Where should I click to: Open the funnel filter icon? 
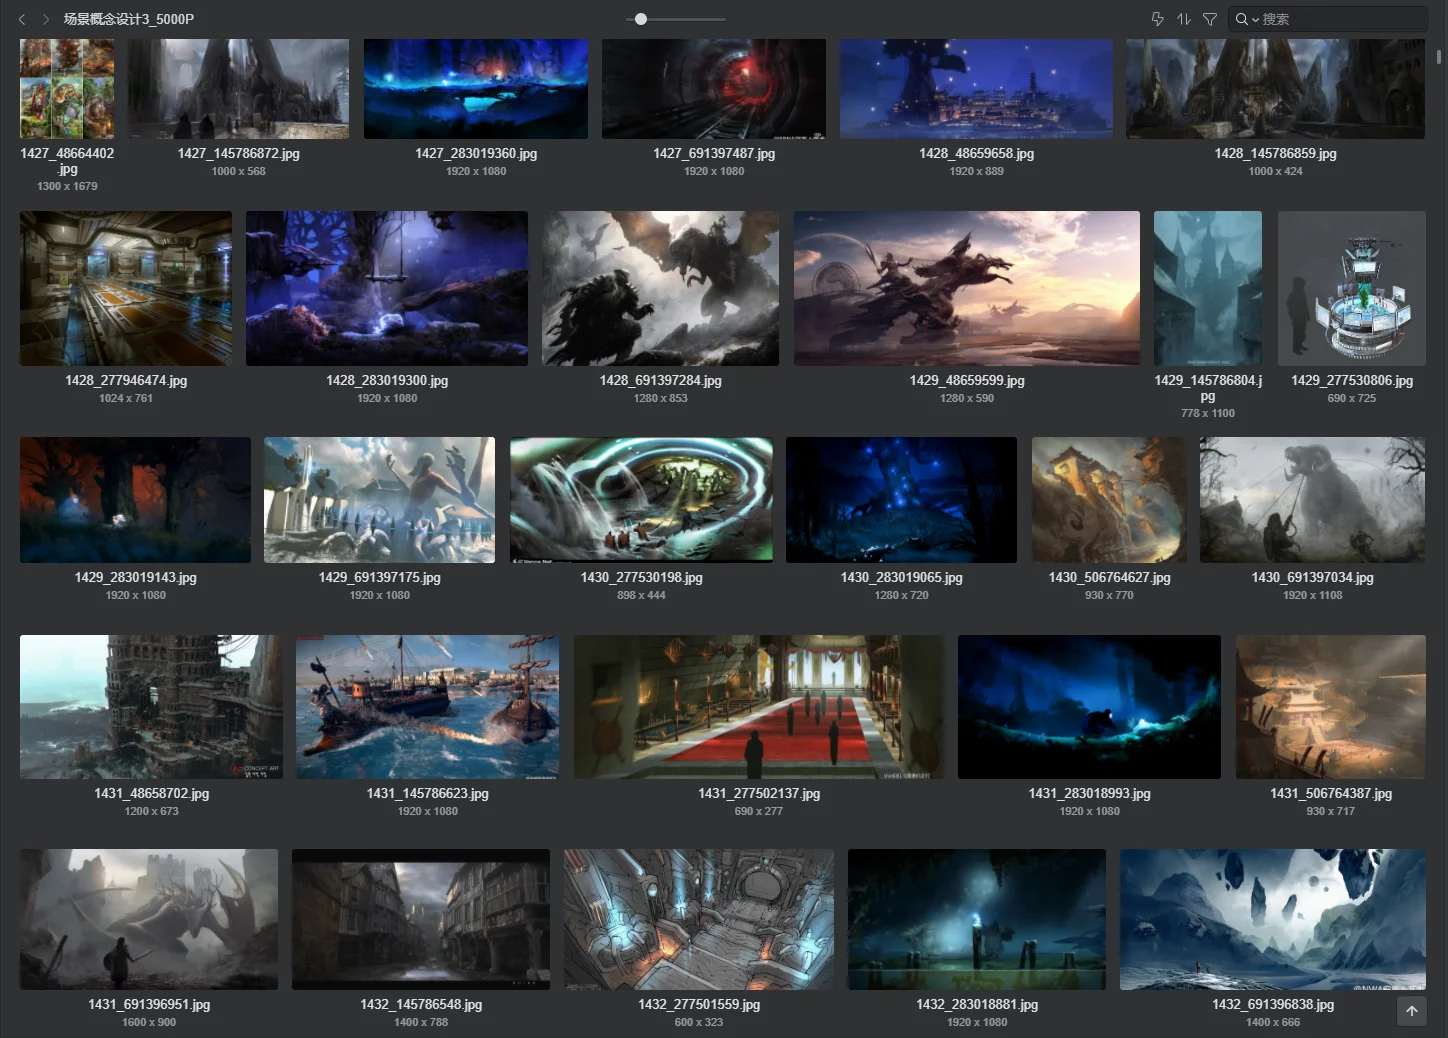click(1210, 19)
